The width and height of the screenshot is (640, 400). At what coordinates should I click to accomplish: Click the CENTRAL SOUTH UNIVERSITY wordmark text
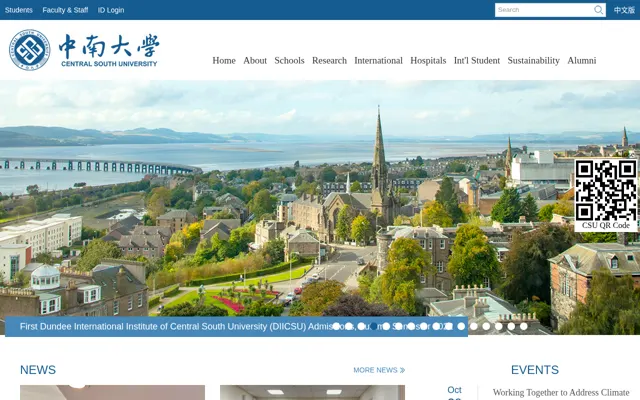(109, 64)
